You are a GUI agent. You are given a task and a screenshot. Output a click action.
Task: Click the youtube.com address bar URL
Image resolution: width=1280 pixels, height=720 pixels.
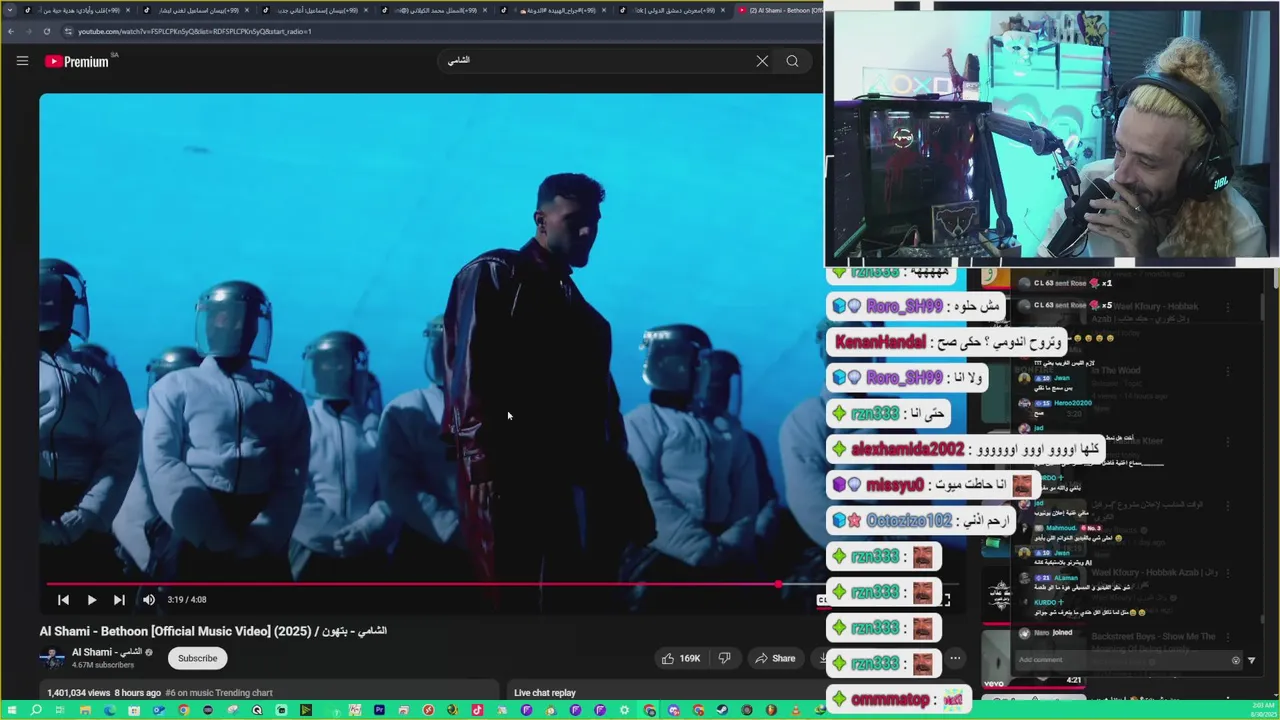coord(195,31)
